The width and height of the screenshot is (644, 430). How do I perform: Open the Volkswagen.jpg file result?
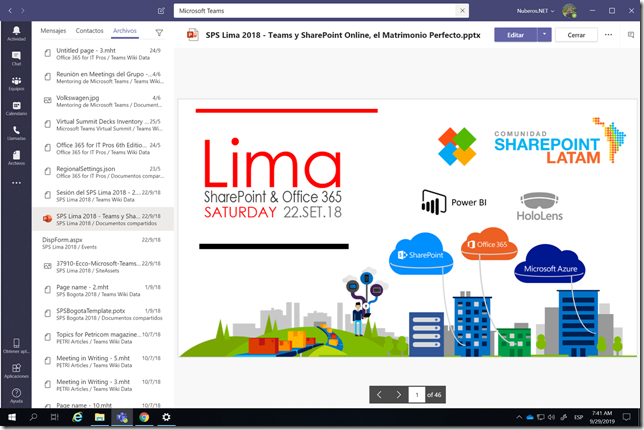(x=103, y=101)
